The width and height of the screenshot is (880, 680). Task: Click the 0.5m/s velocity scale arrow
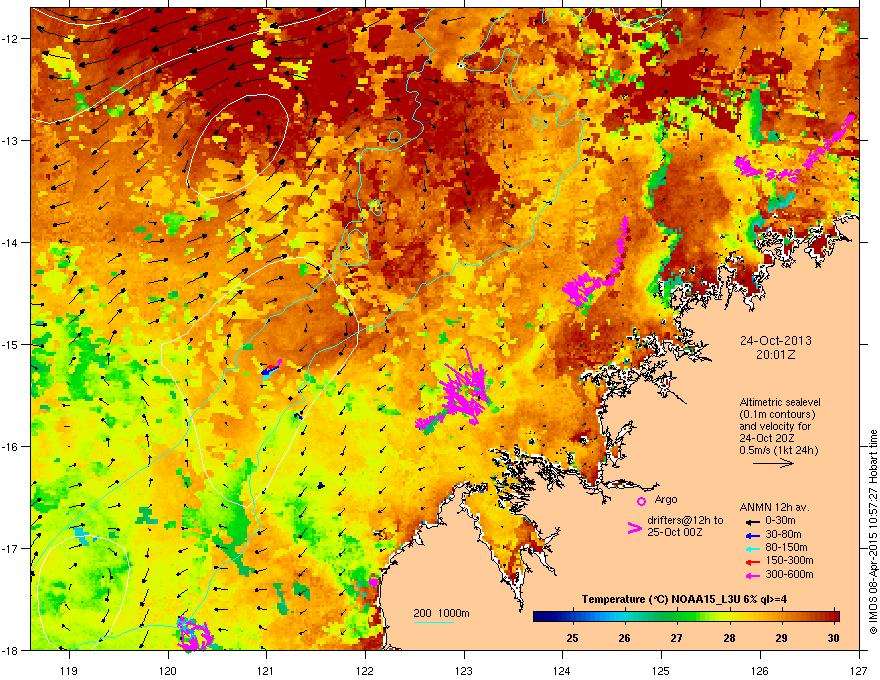pyautogui.click(x=773, y=463)
